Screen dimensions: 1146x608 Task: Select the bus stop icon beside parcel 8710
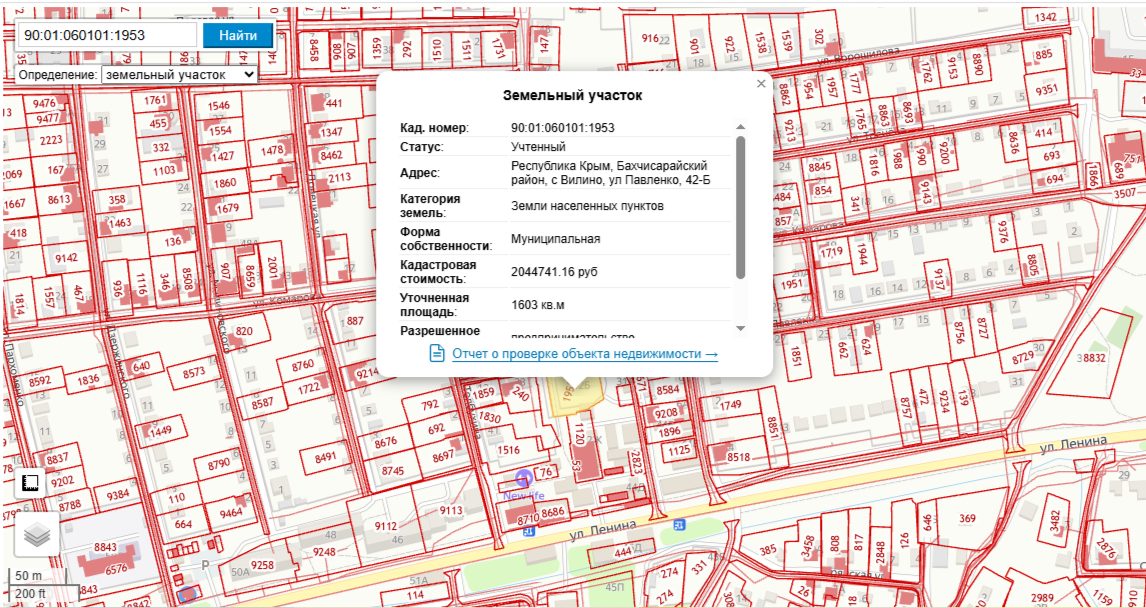click(x=527, y=533)
